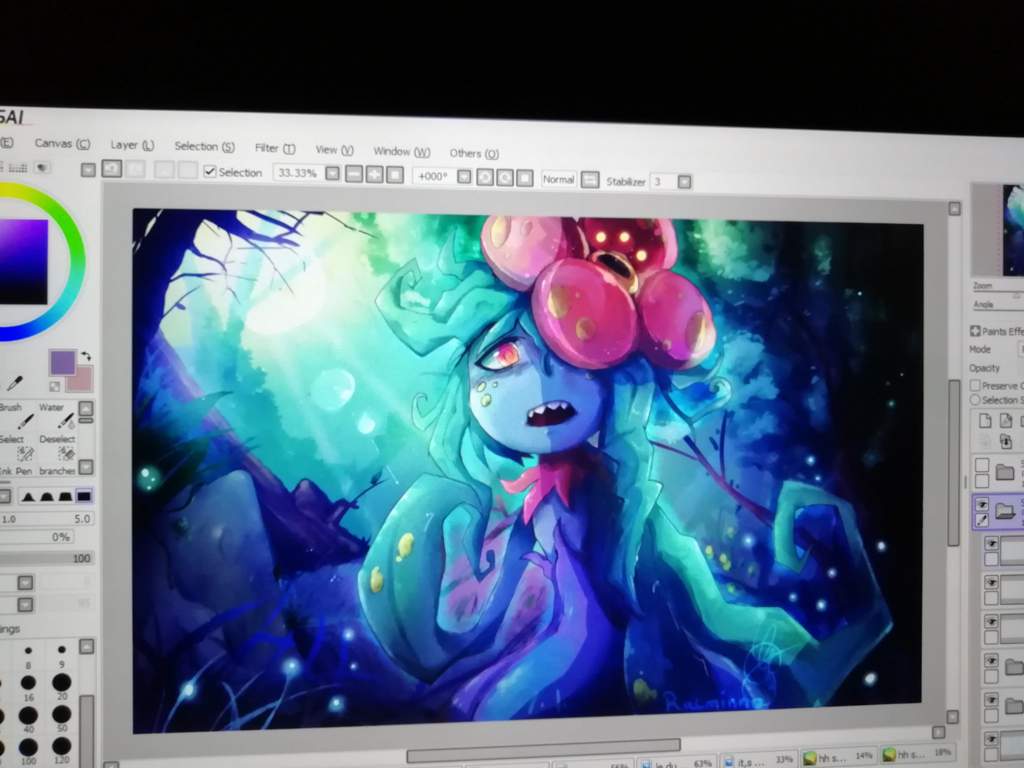1024x768 pixels.
Task: Select the eyedropper tool
Action: tap(14, 382)
